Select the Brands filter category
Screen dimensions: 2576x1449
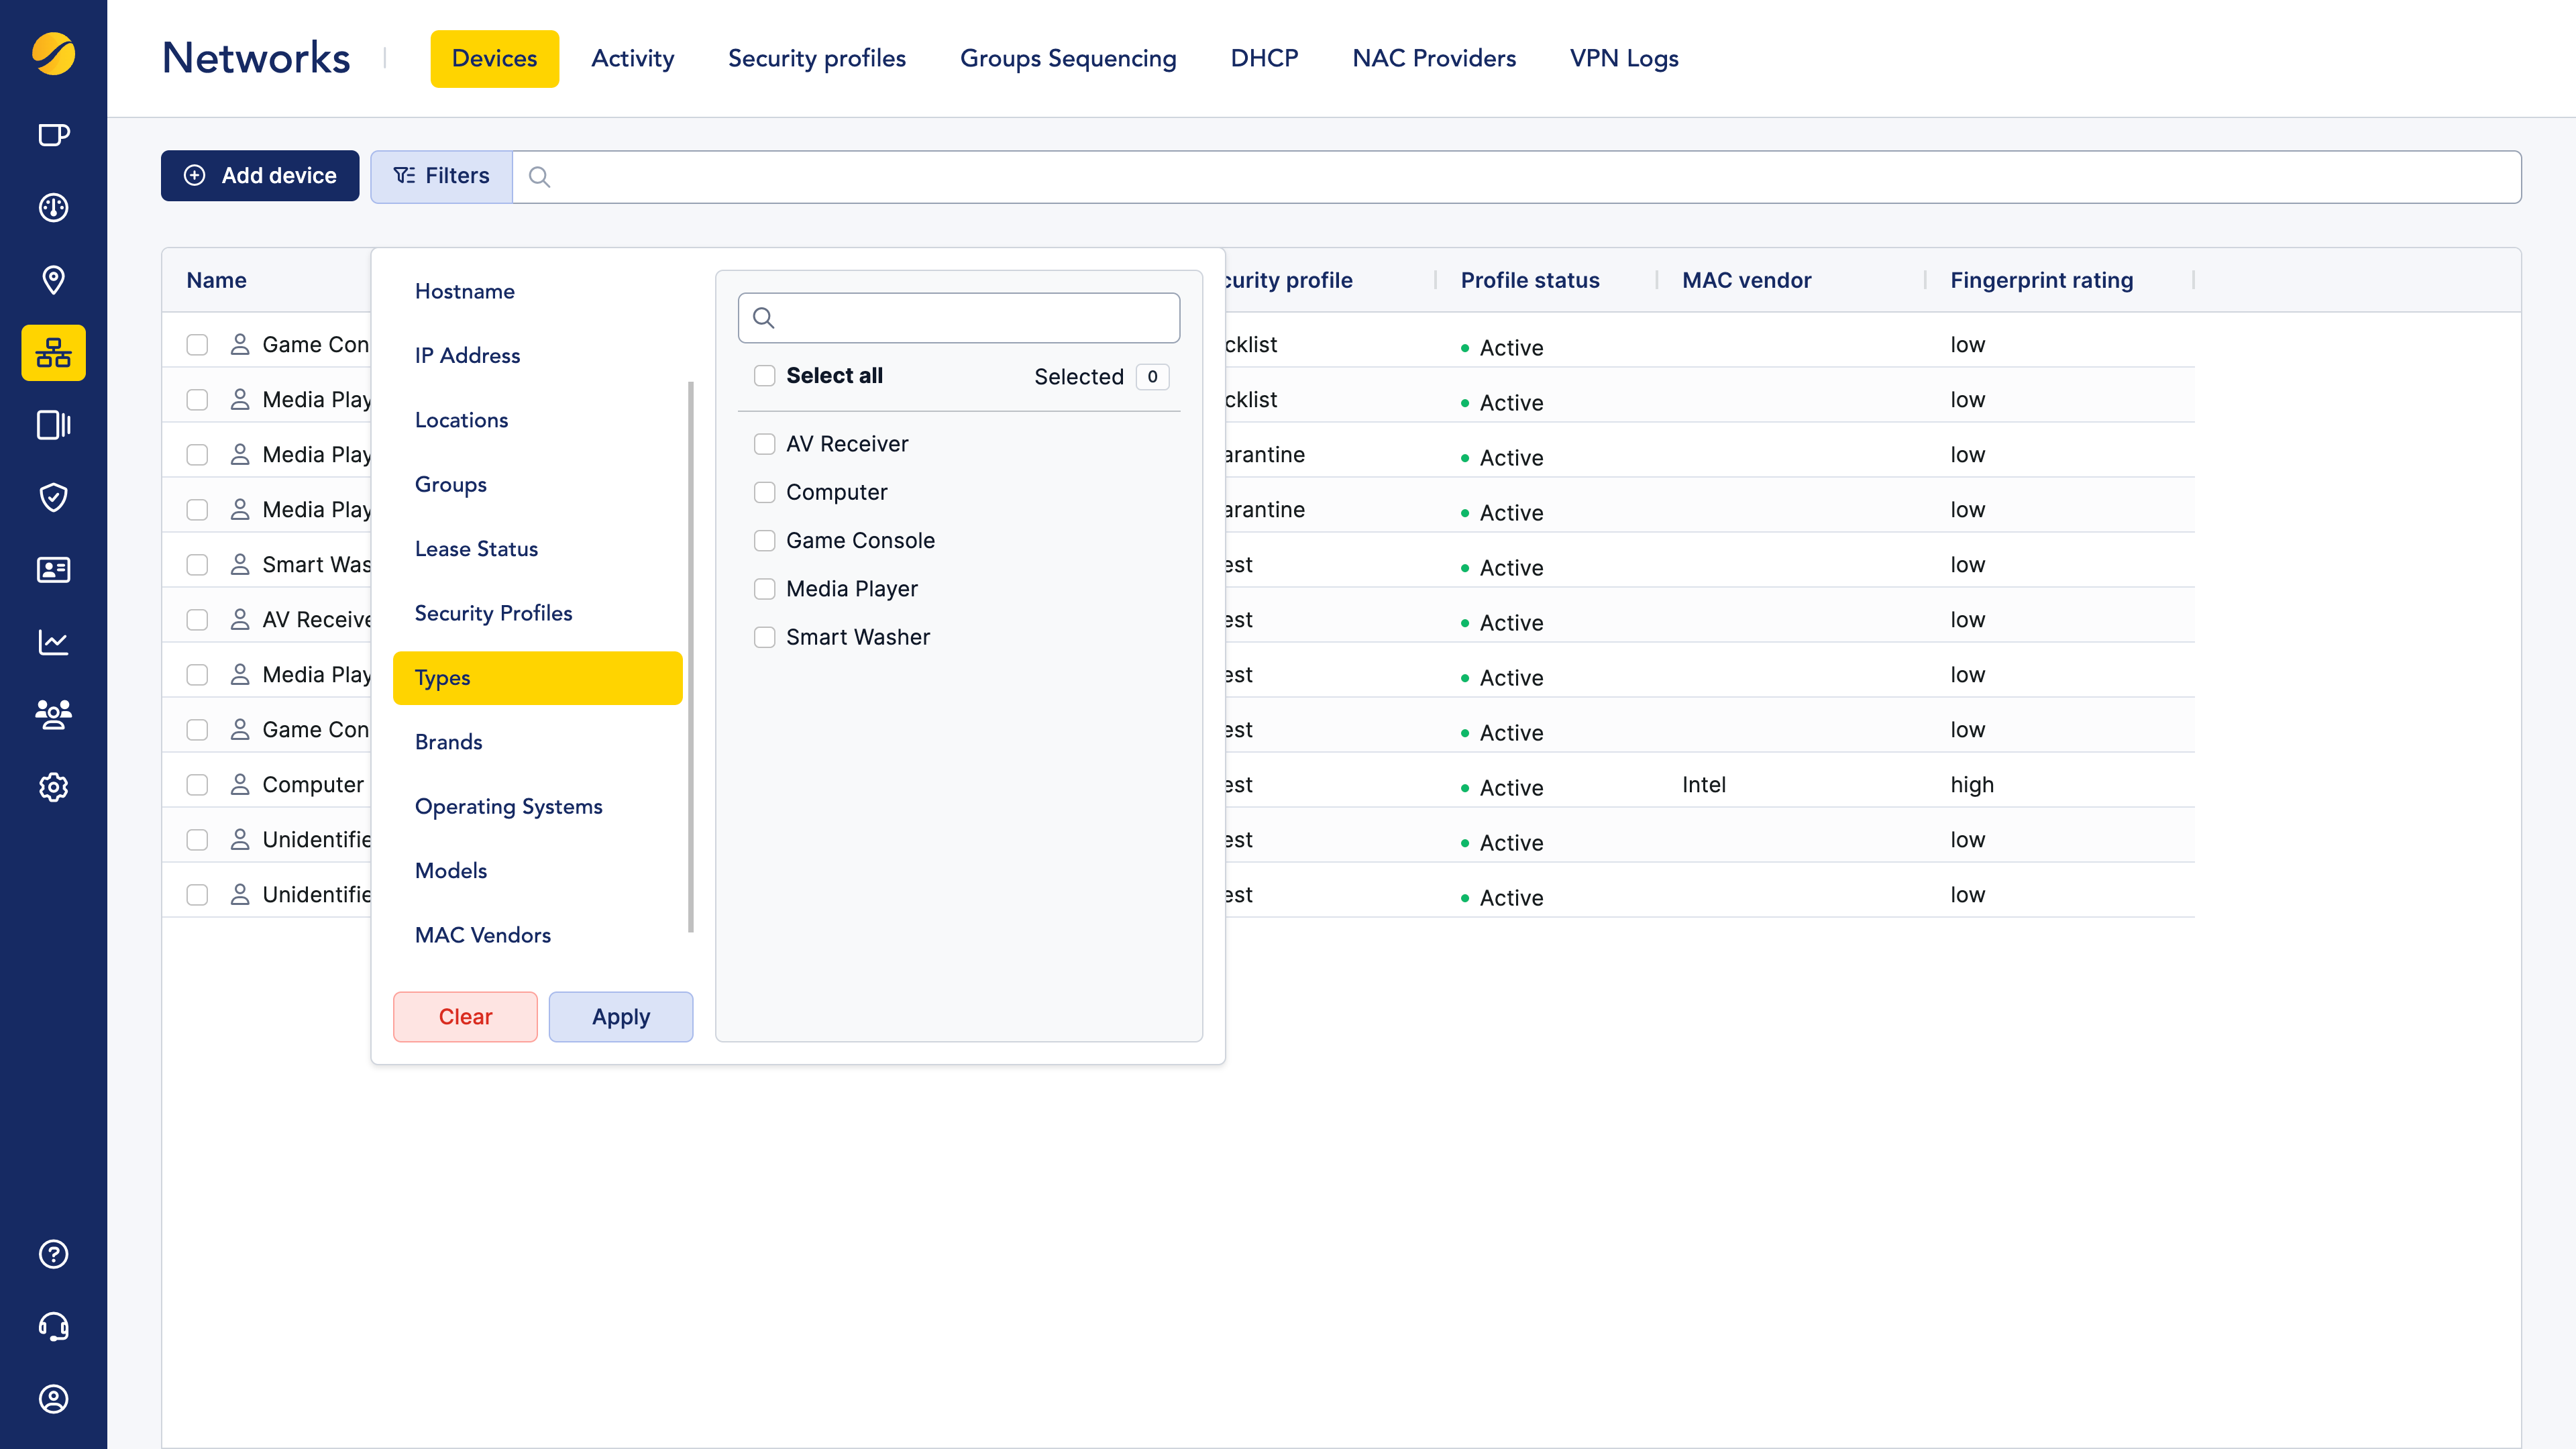click(448, 742)
